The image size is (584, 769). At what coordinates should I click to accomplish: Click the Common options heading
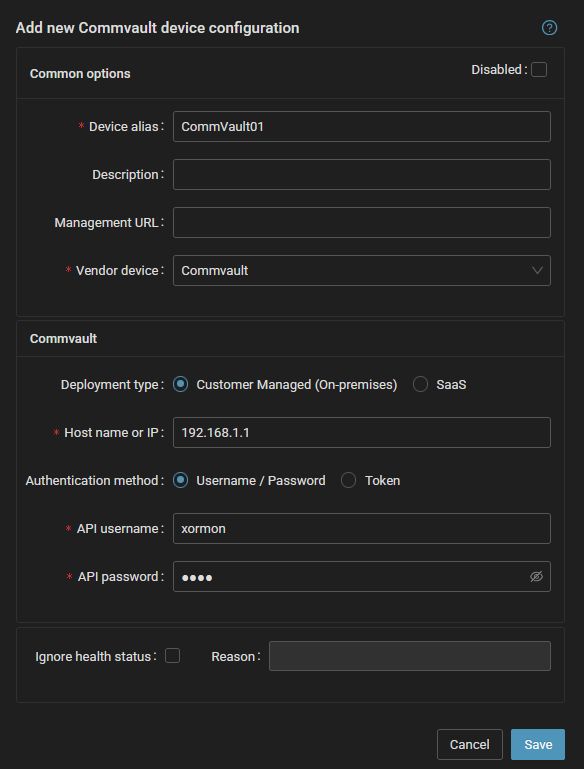[80, 74]
